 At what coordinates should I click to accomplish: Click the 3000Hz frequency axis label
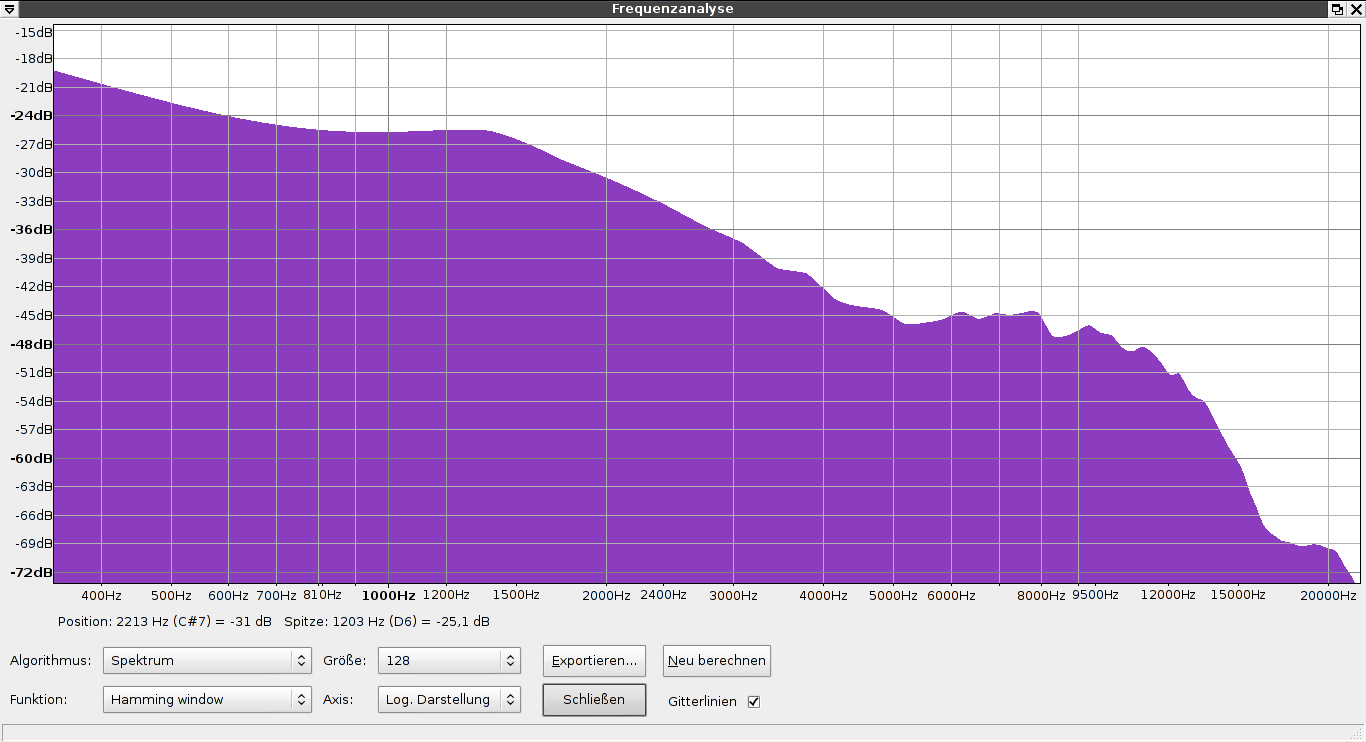click(x=733, y=595)
